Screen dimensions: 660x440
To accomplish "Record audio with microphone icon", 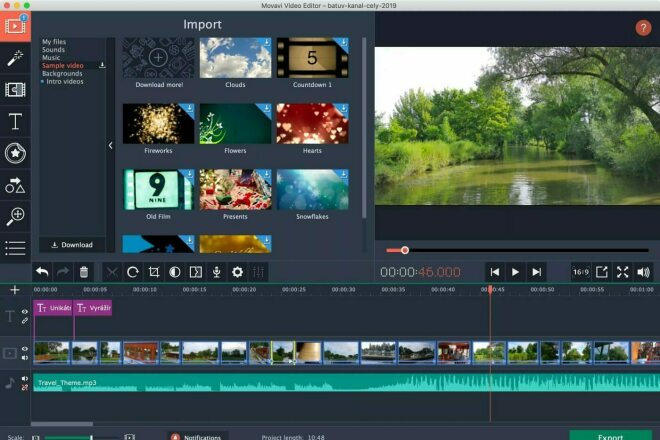I will pyautogui.click(x=217, y=272).
